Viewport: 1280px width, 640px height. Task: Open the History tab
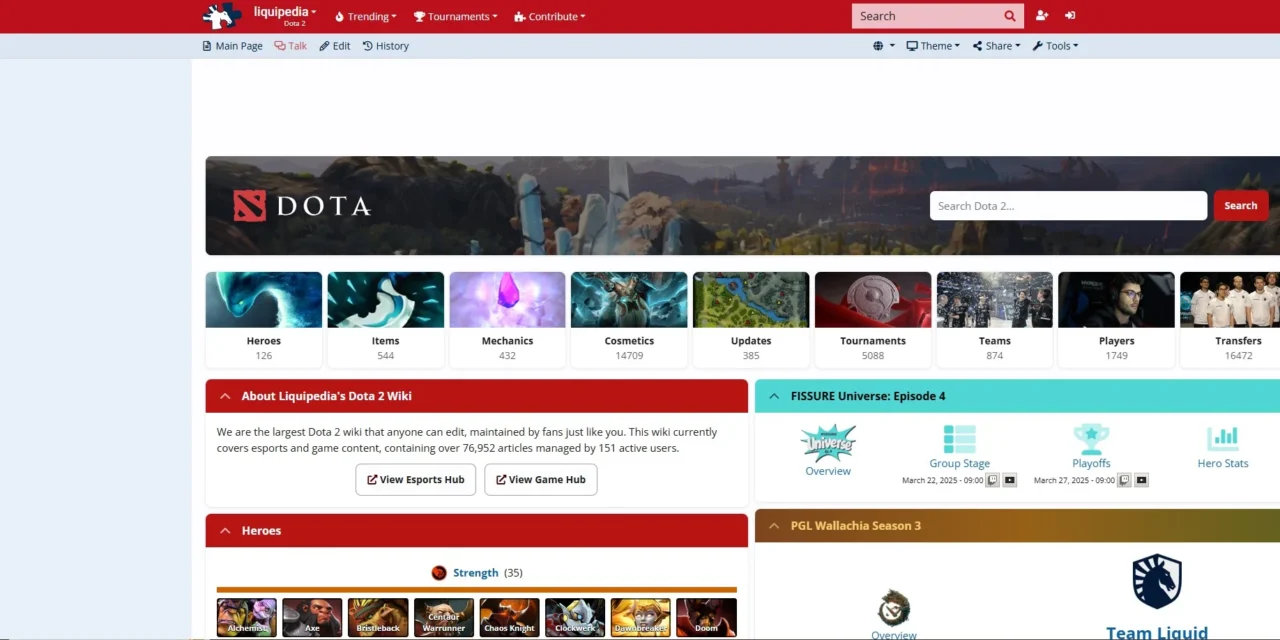tap(386, 46)
